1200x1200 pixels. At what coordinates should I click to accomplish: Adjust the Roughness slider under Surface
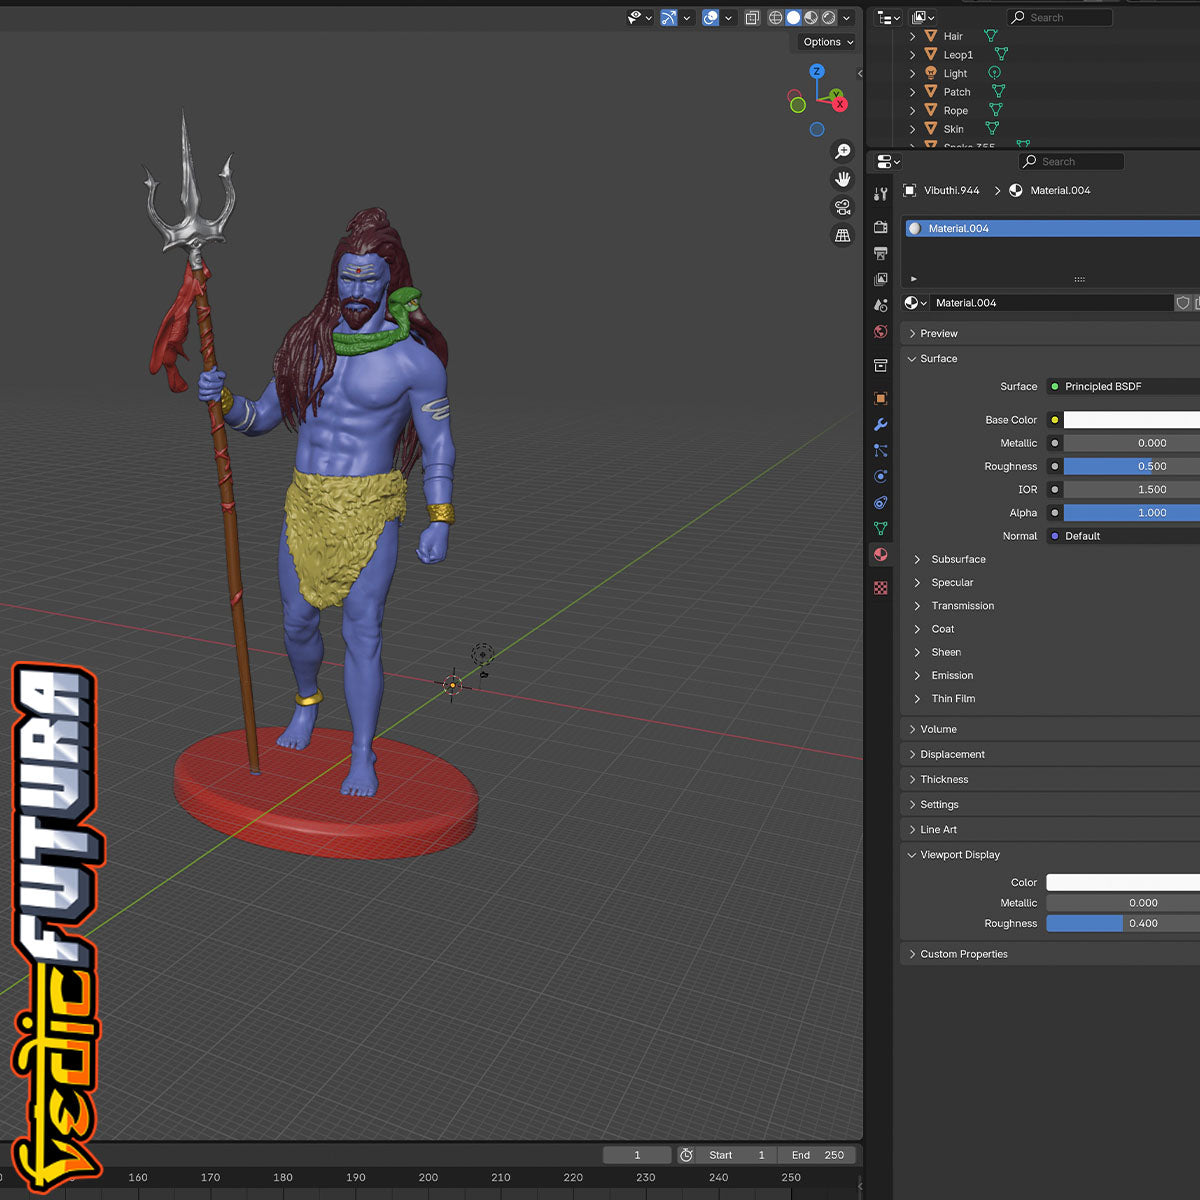tap(1131, 466)
